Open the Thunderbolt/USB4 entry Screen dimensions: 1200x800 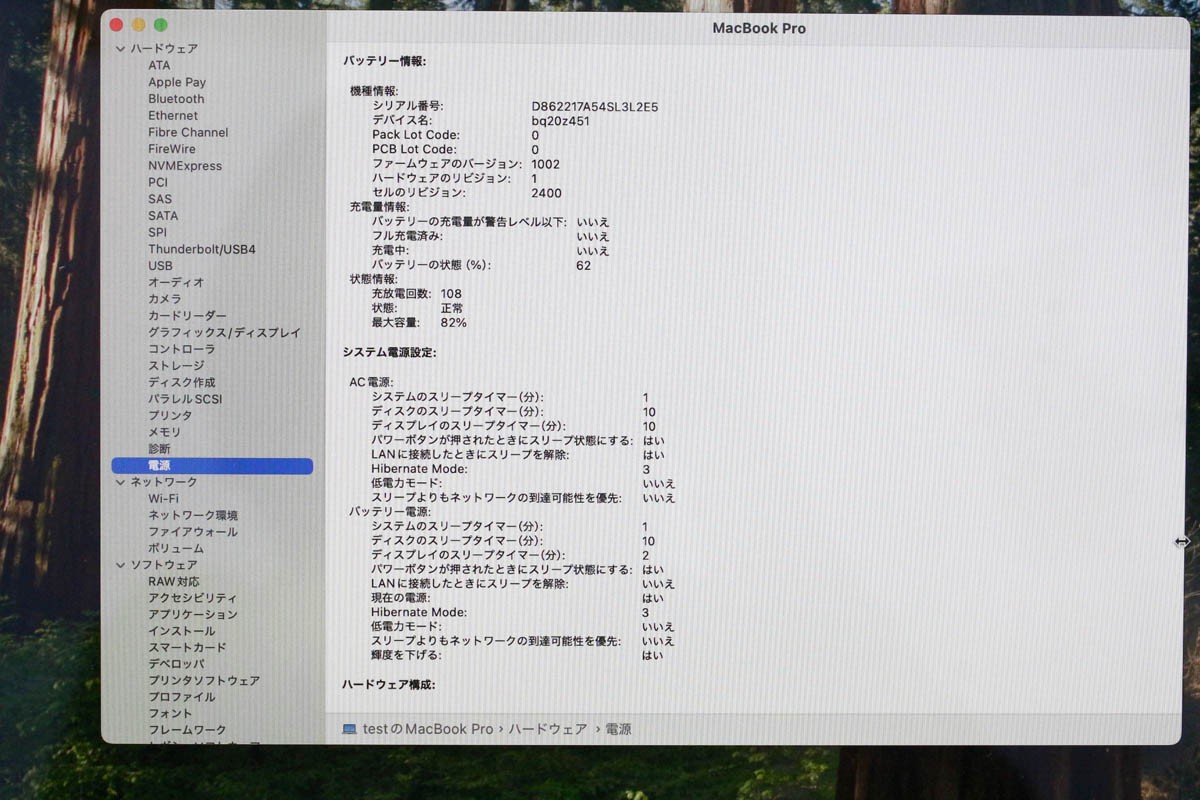[202, 249]
